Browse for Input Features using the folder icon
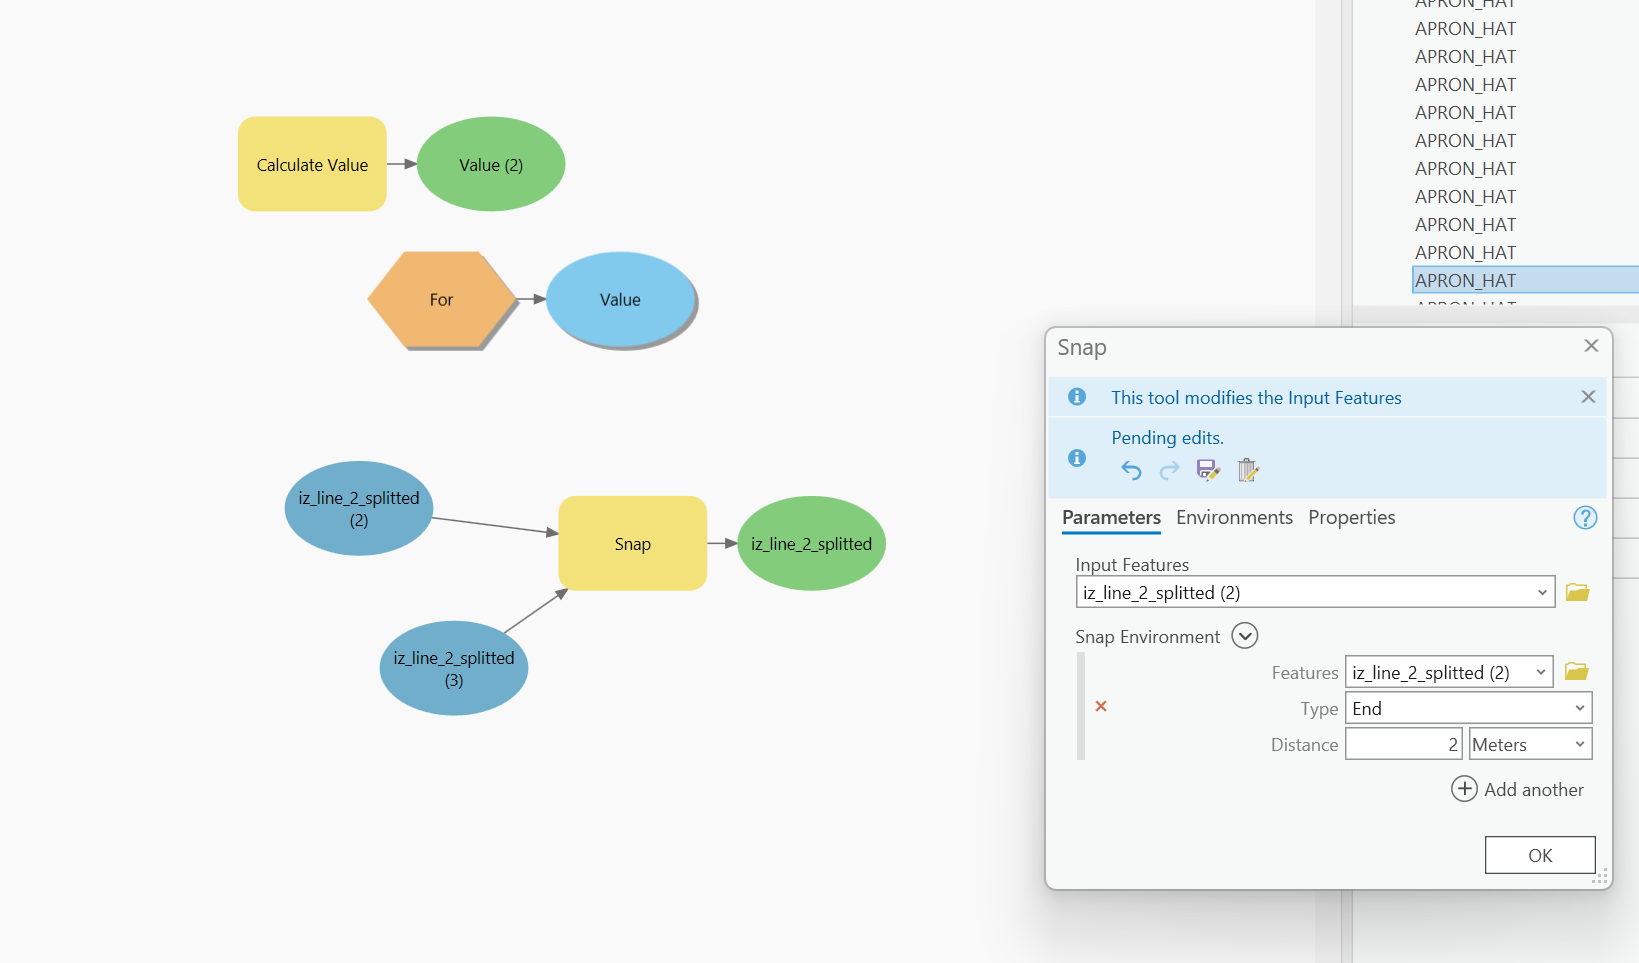Image resolution: width=1639 pixels, height=963 pixels. tap(1576, 591)
